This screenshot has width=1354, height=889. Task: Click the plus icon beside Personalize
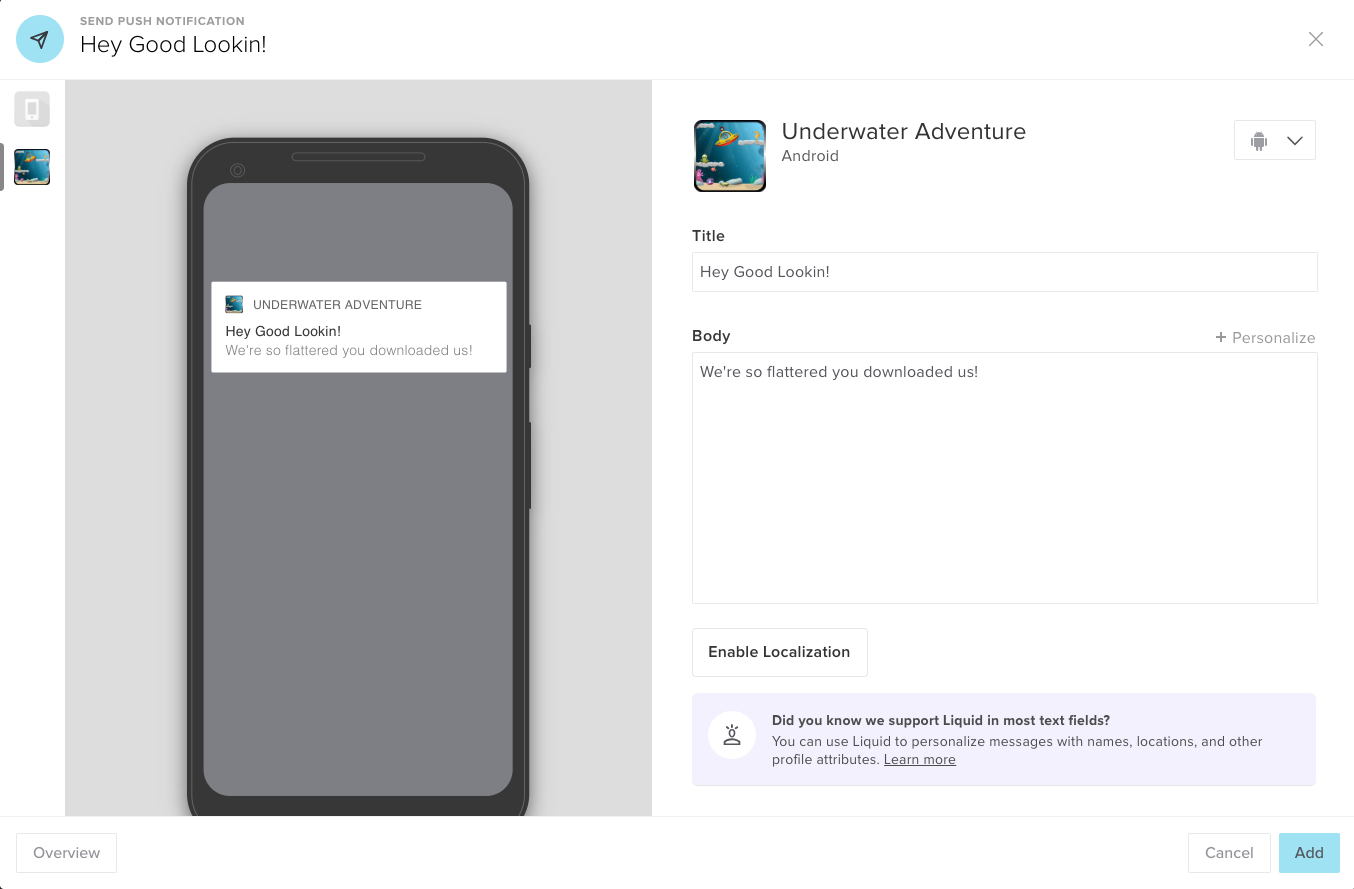coord(1221,338)
